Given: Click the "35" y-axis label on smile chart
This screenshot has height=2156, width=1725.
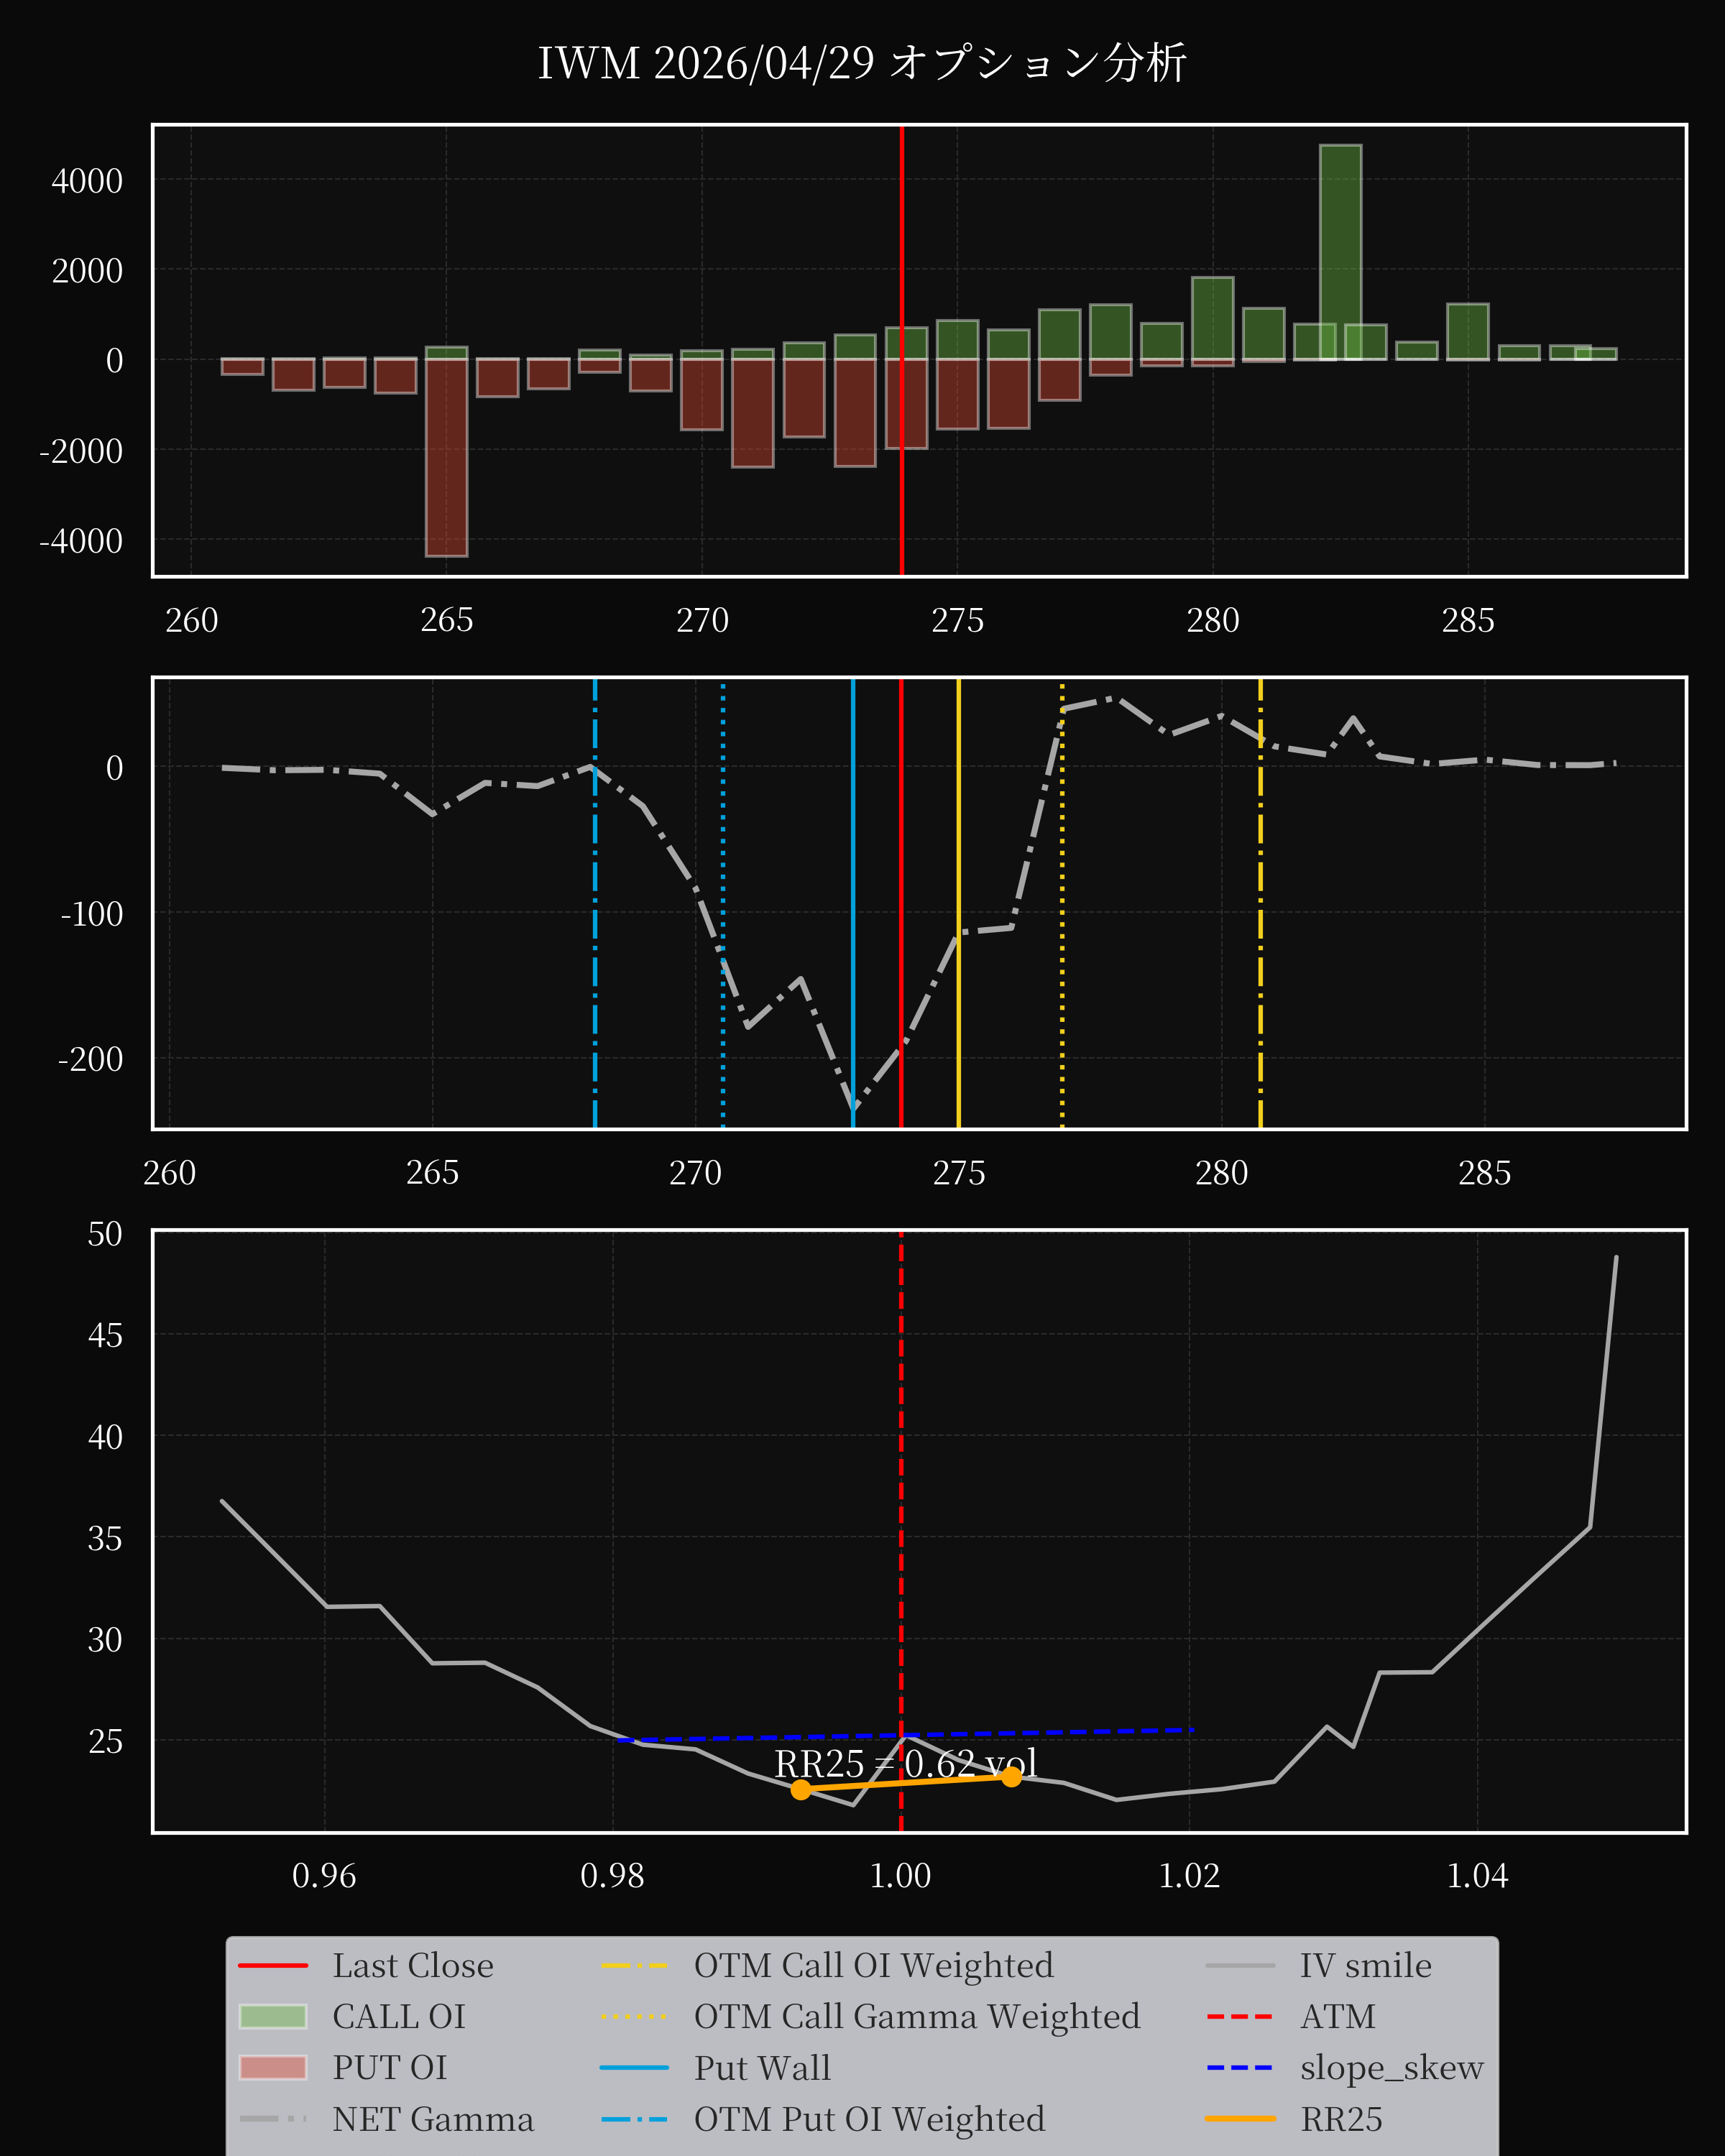Looking at the screenshot, I should (x=105, y=1538).
